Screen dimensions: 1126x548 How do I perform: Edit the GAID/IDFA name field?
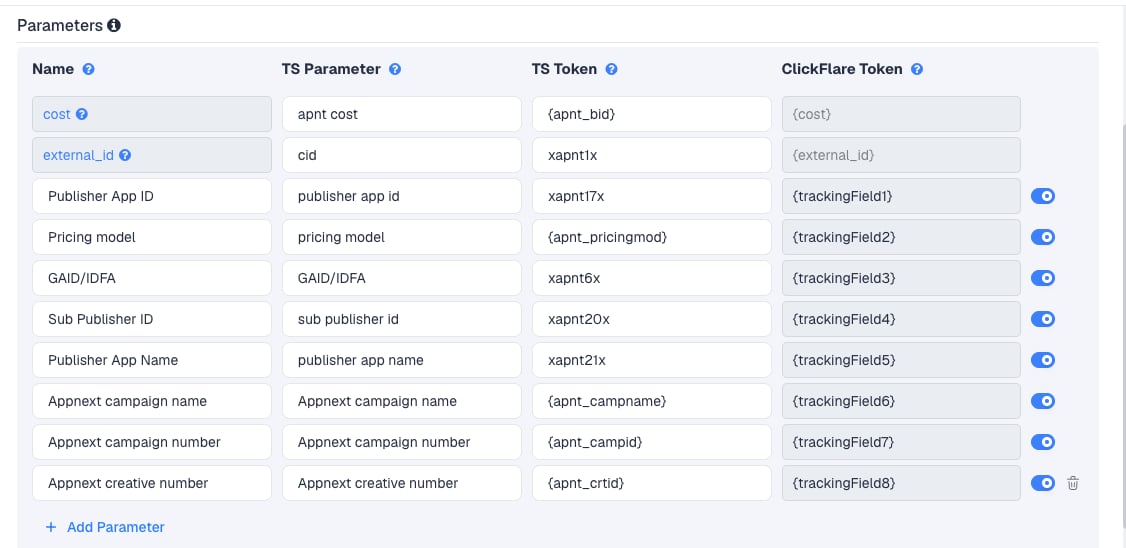pyautogui.click(x=152, y=278)
